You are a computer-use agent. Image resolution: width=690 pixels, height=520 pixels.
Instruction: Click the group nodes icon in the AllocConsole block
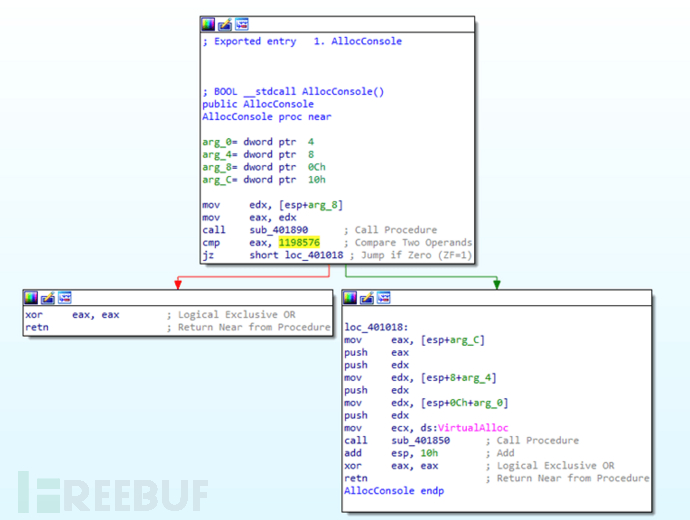point(242,24)
